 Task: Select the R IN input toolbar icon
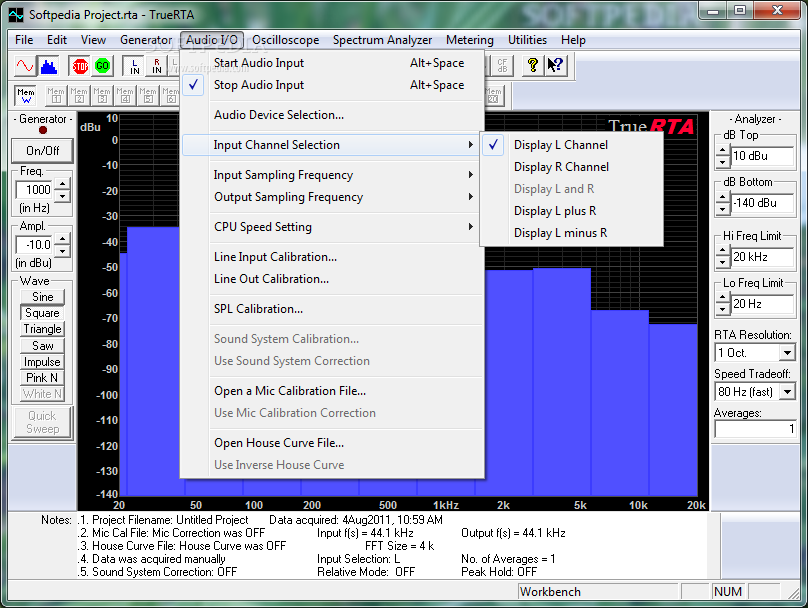[x=157, y=66]
